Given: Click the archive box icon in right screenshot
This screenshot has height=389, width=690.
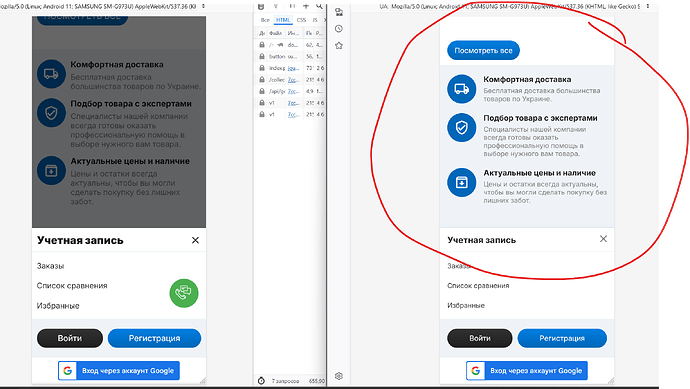Looking at the screenshot, I should (x=462, y=182).
